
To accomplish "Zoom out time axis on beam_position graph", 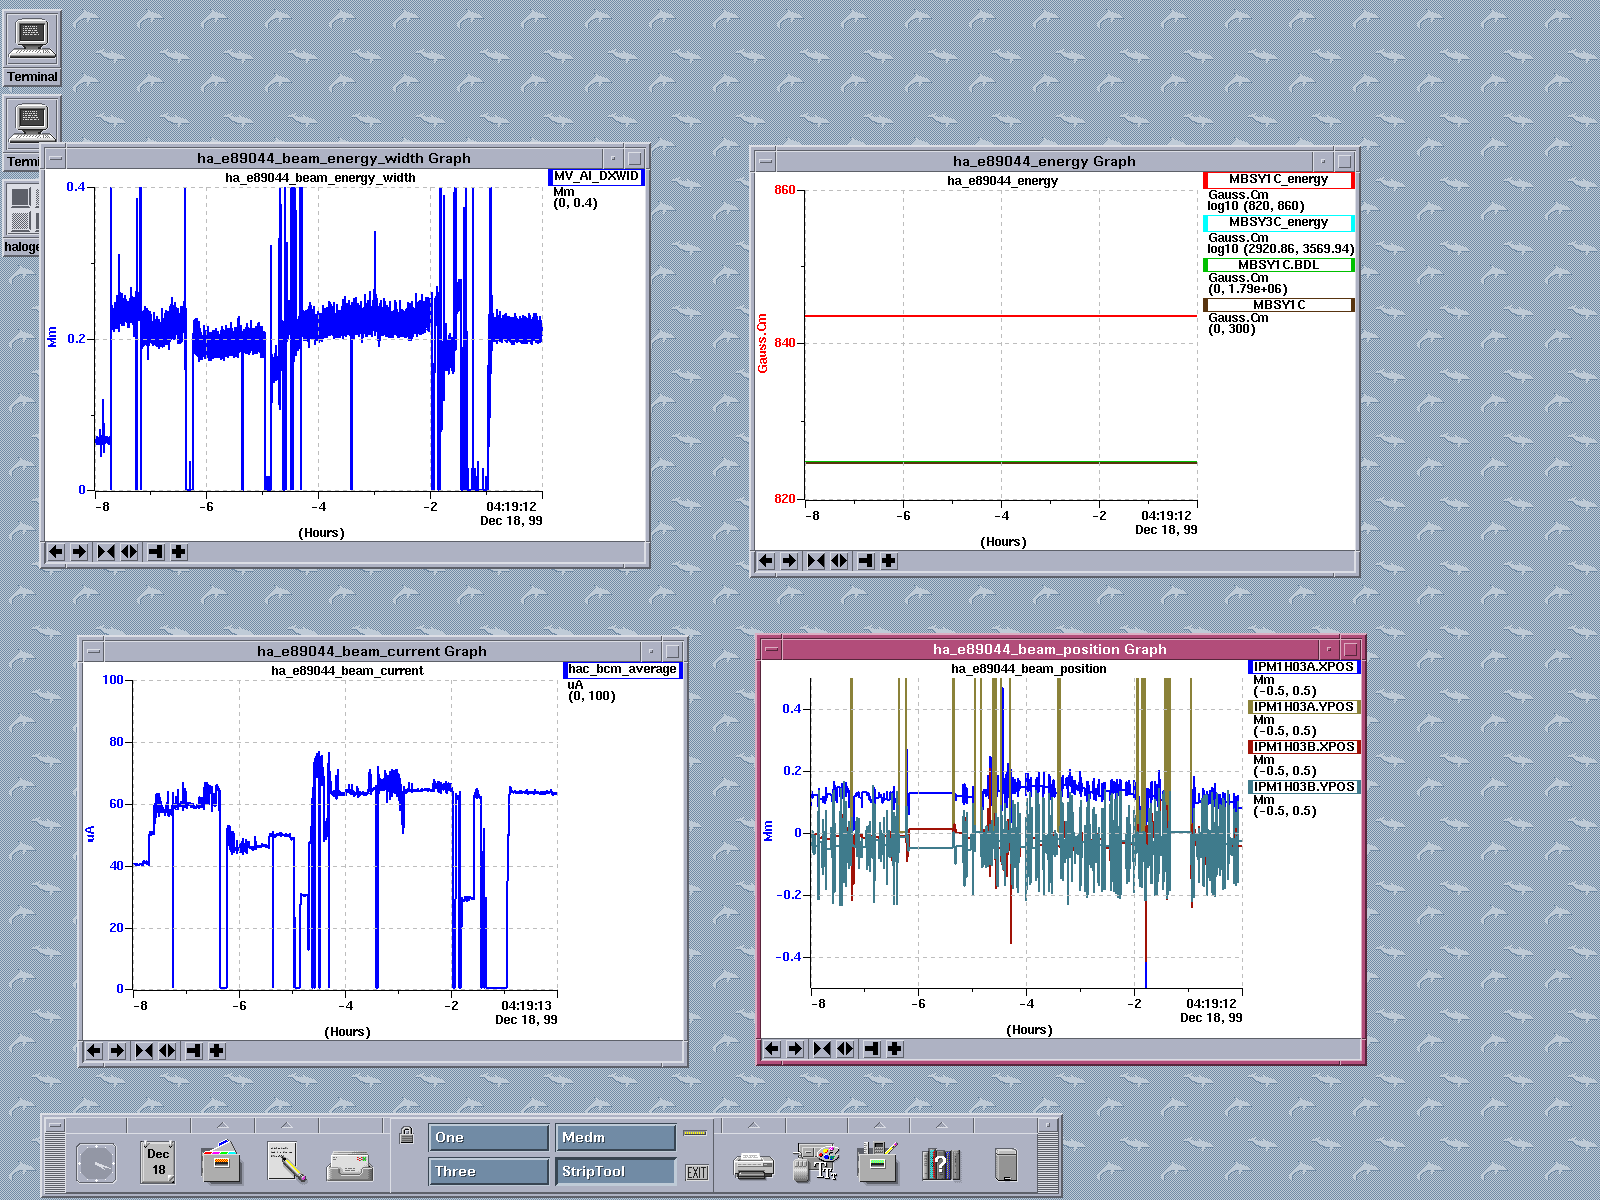I will coord(845,1049).
